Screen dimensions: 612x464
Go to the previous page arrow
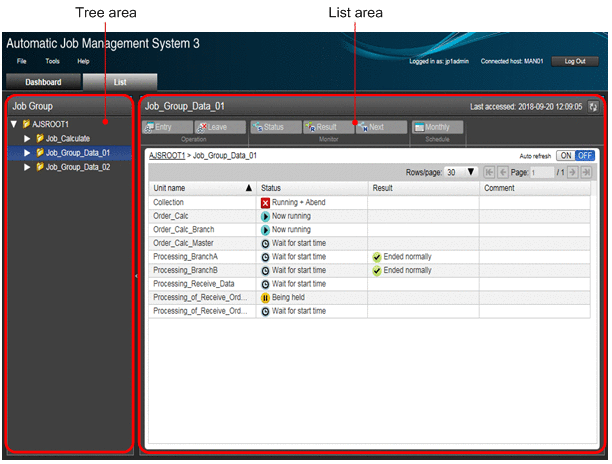[x=503, y=172]
